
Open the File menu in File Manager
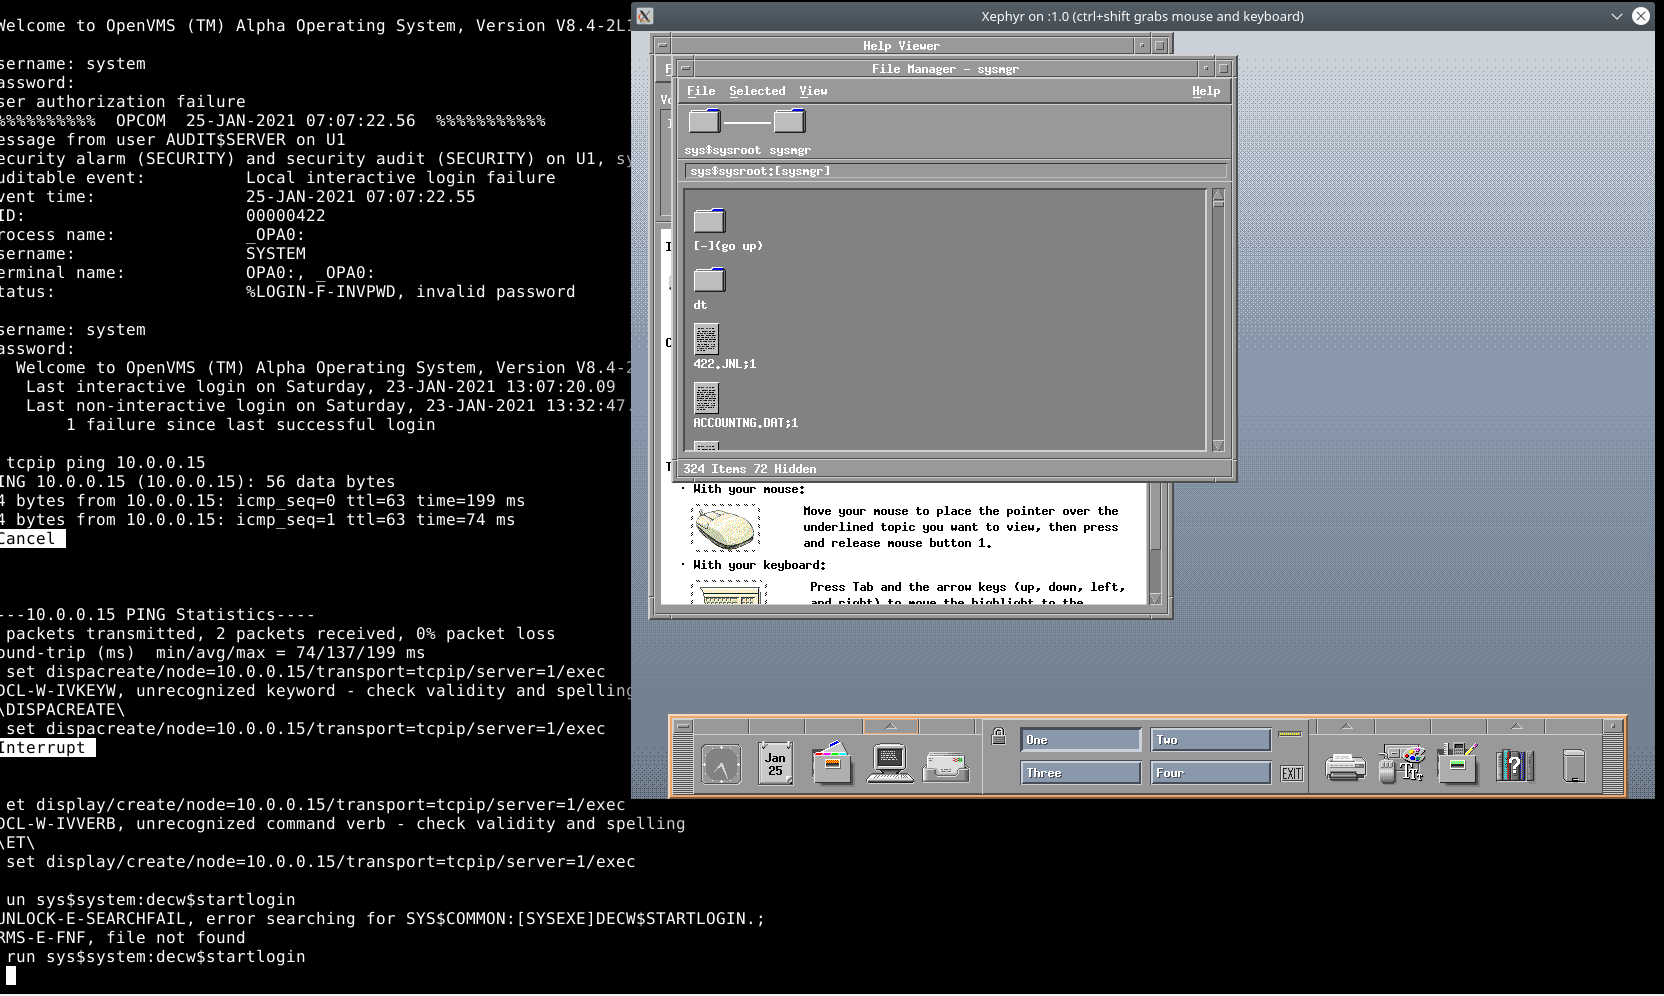701,91
